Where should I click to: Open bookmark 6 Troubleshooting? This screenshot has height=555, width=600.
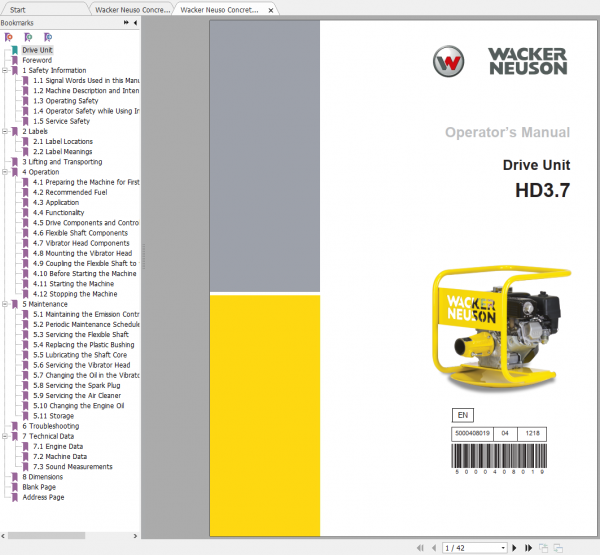tap(51, 426)
